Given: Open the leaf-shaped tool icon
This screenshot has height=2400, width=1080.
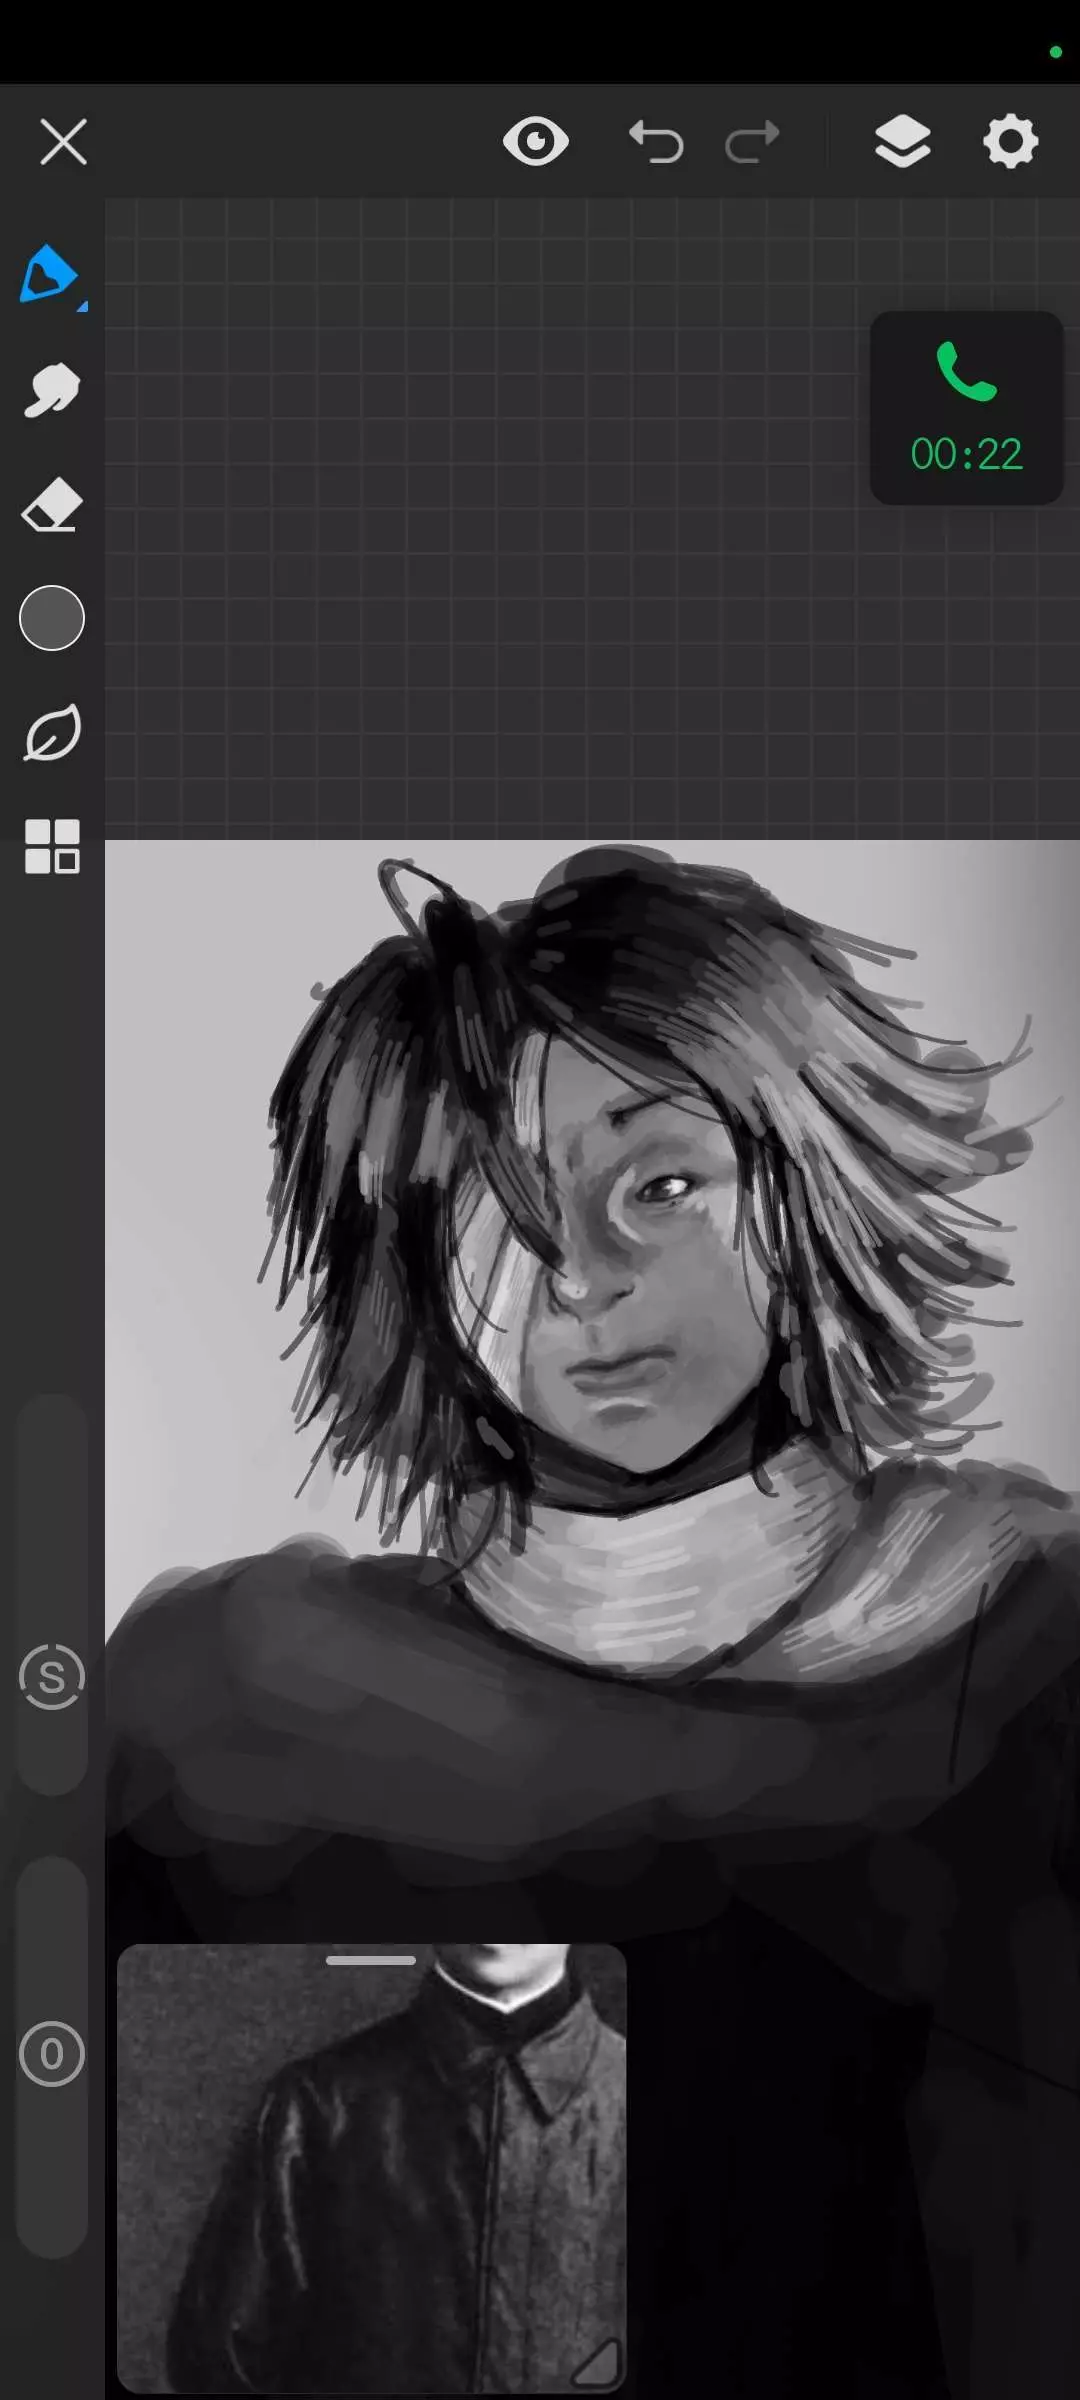Looking at the screenshot, I should tap(51, 733).
